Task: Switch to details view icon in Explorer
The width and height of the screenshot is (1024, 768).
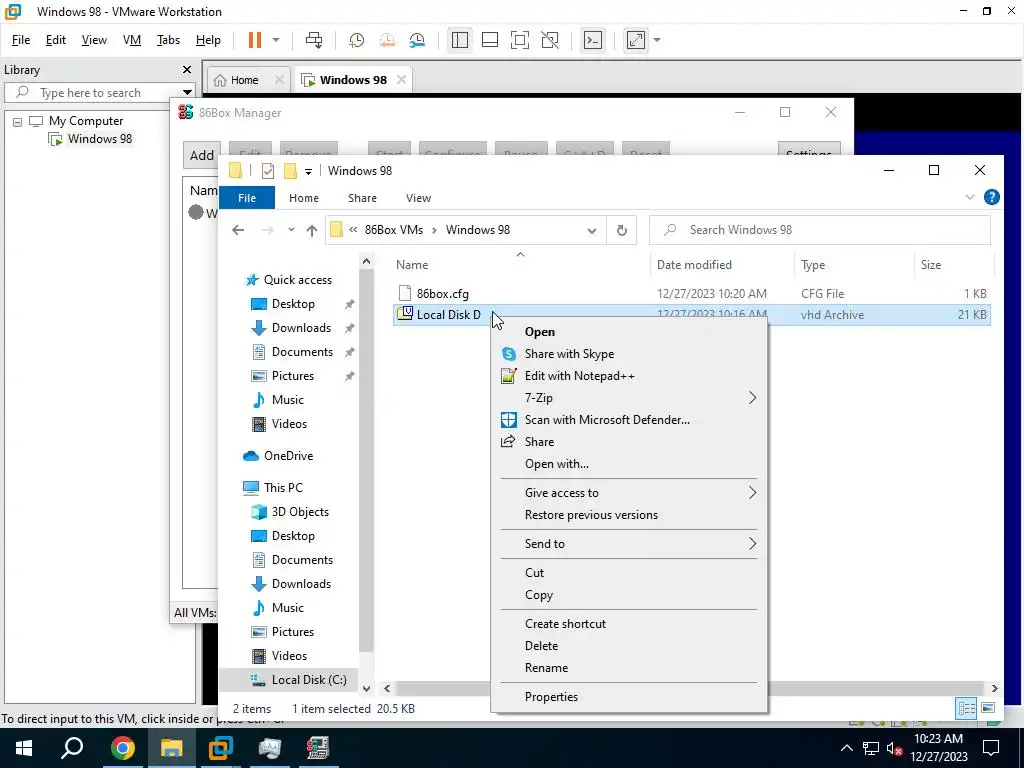Action: [967, 708]
